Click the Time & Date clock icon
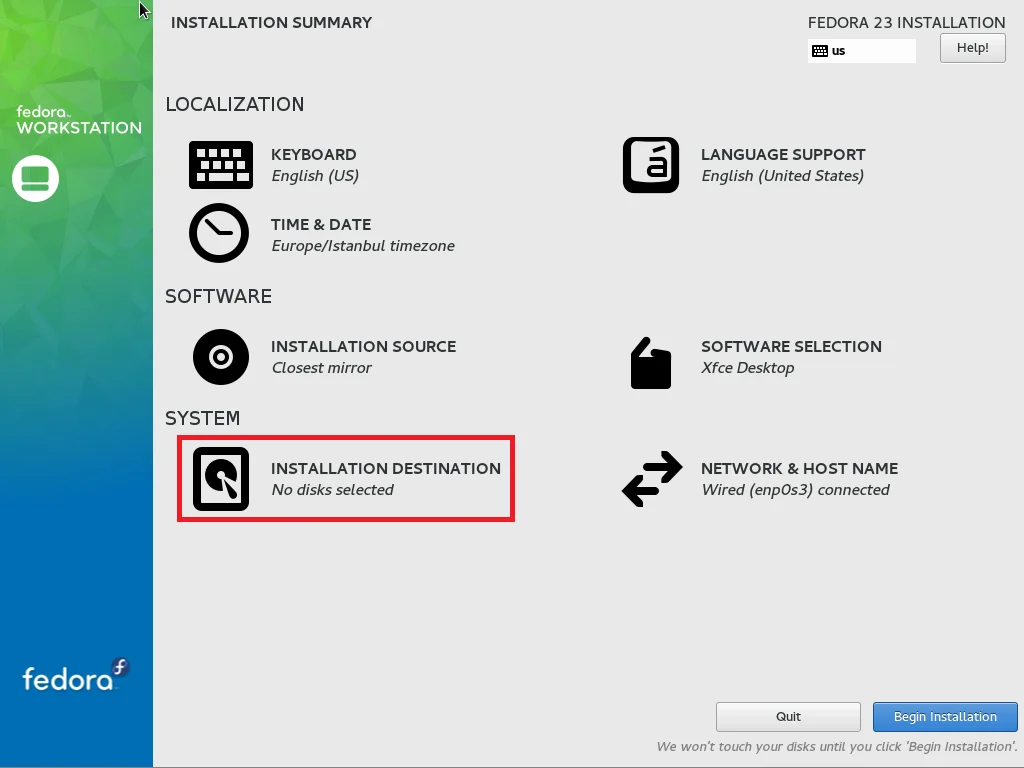1024x768 pixels. [219, 233]
